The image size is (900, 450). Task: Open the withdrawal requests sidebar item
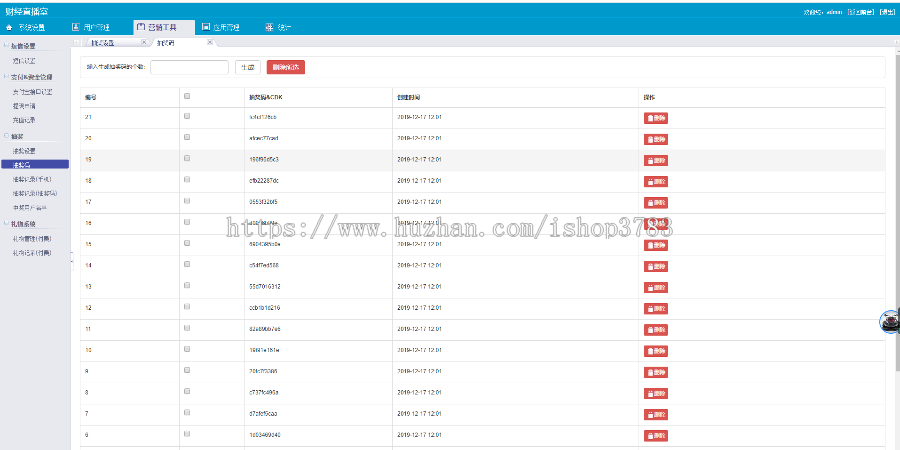pyautogui.click(x=24, y=106)
